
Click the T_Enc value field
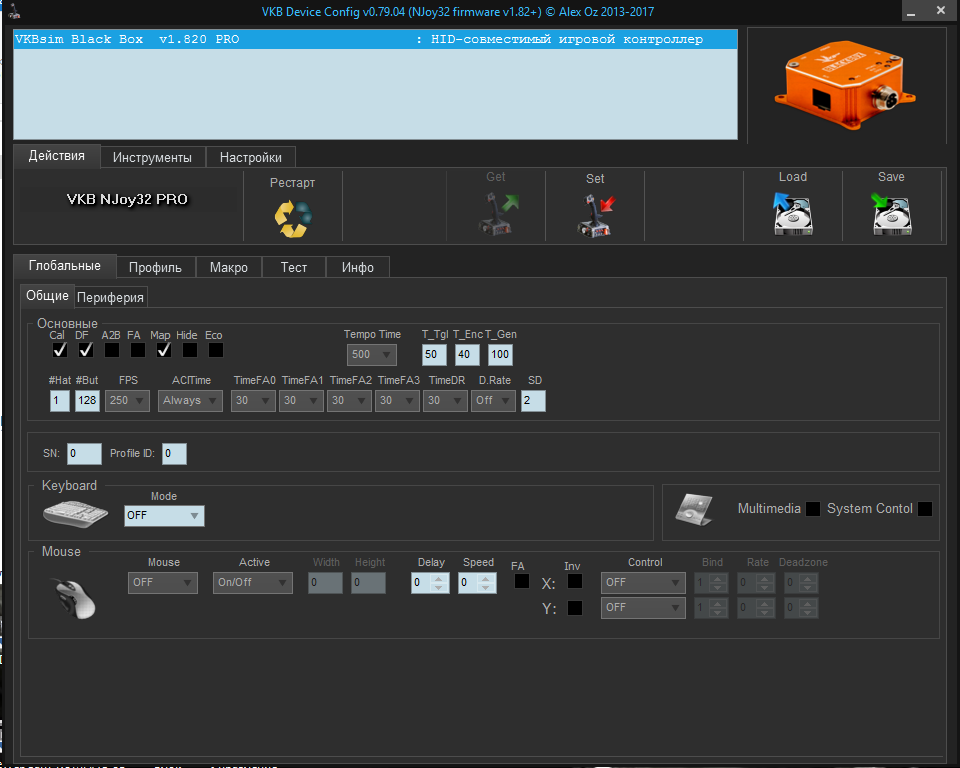[x=467, y=355]
